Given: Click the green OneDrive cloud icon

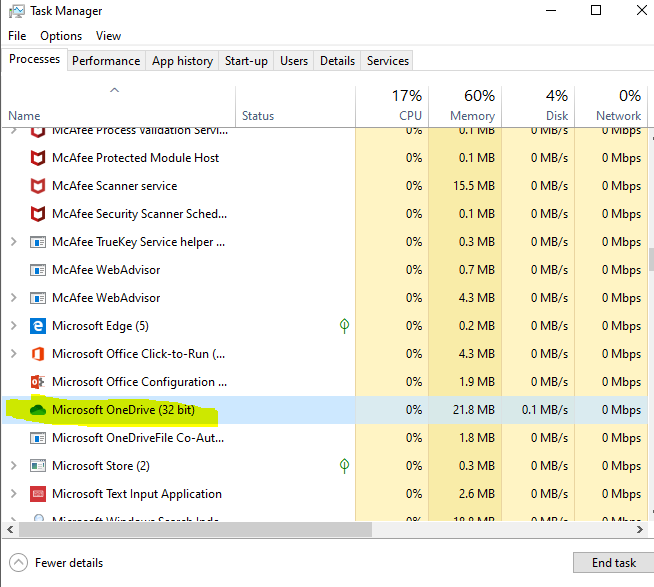Looking at the screenshot, I should pyautogui.click(x=38, y=410).
